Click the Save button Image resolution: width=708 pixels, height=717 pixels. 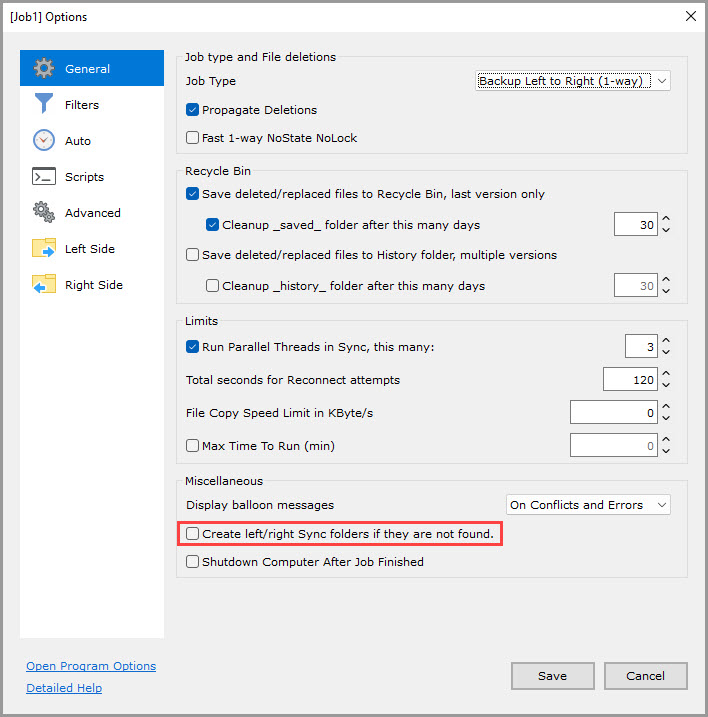[x=552, y=676]
